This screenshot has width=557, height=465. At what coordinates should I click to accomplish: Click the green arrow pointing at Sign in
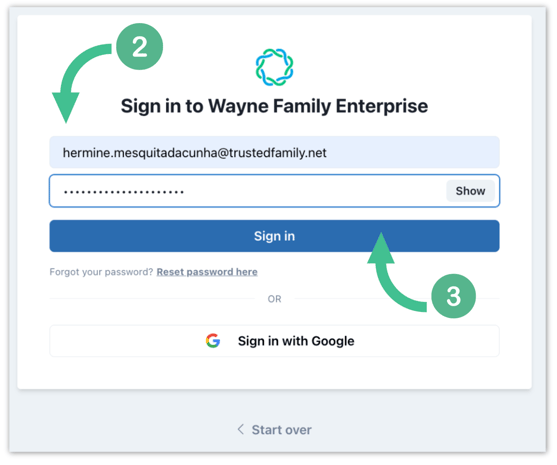[x=396, y=273]
